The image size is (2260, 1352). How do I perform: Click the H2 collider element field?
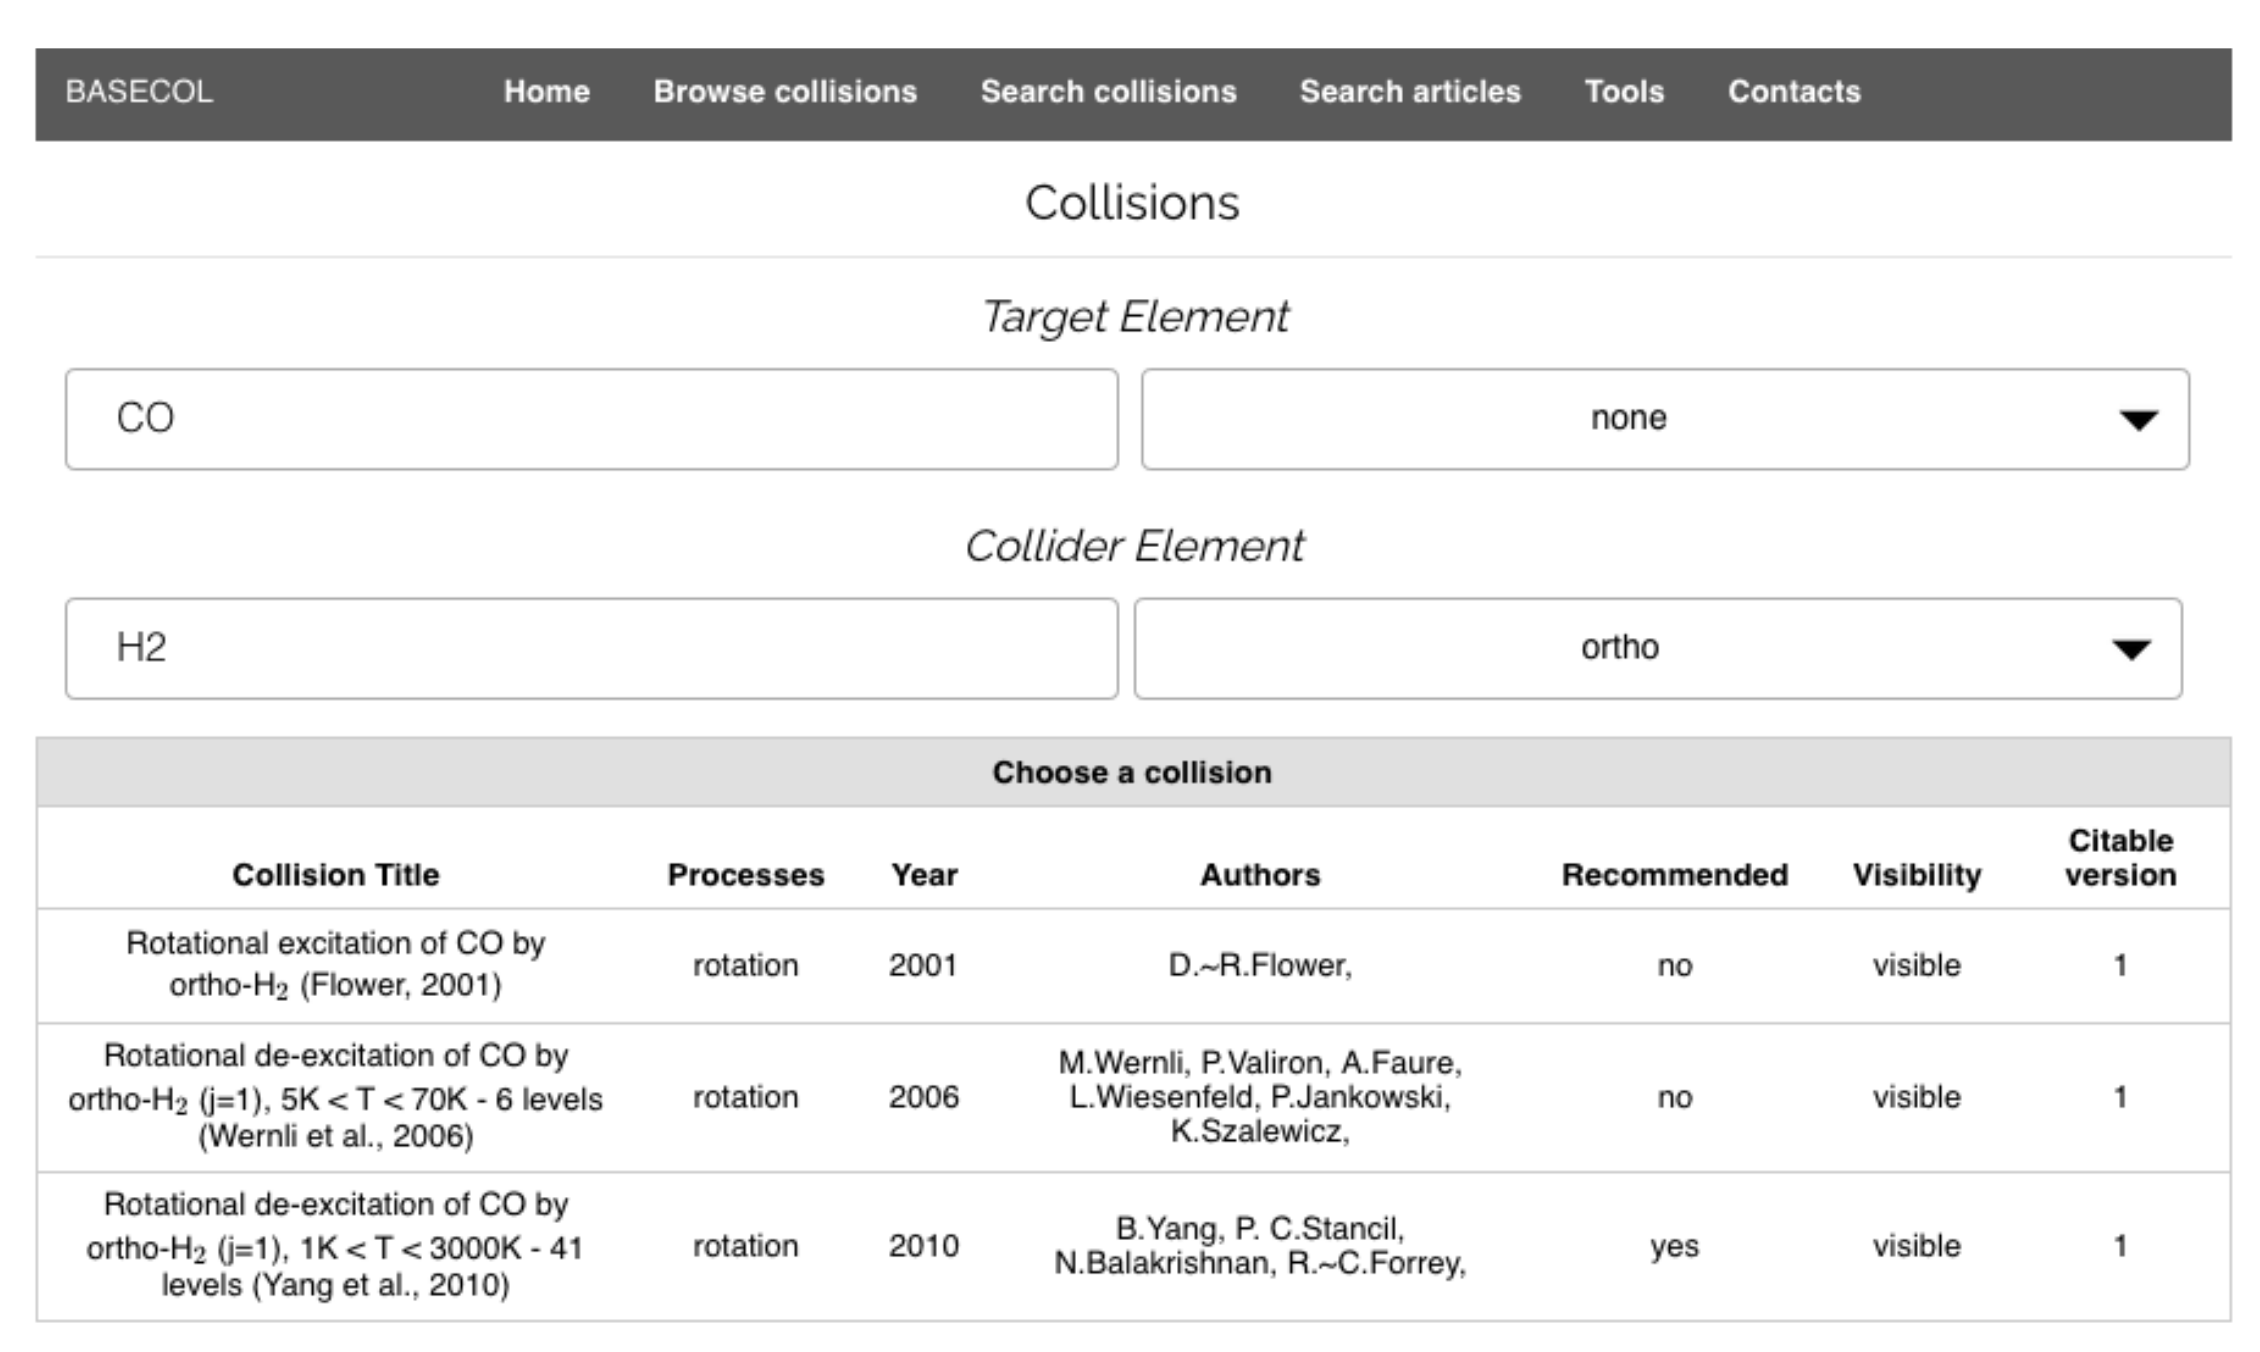pos(591,648)
